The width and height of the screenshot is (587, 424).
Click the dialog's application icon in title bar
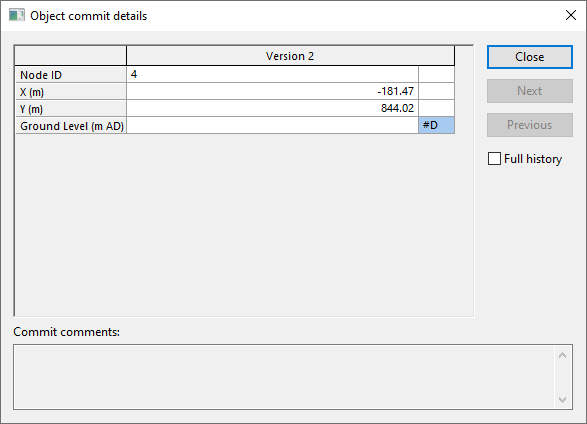[x=16, y=15]
